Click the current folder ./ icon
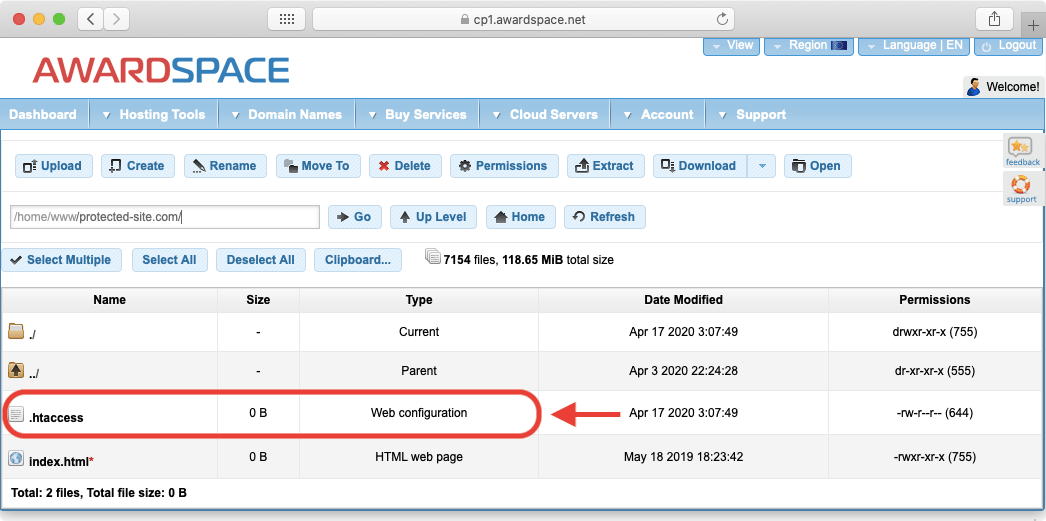1046x521 pixels. pyautogui.click(x=15, y=331)
